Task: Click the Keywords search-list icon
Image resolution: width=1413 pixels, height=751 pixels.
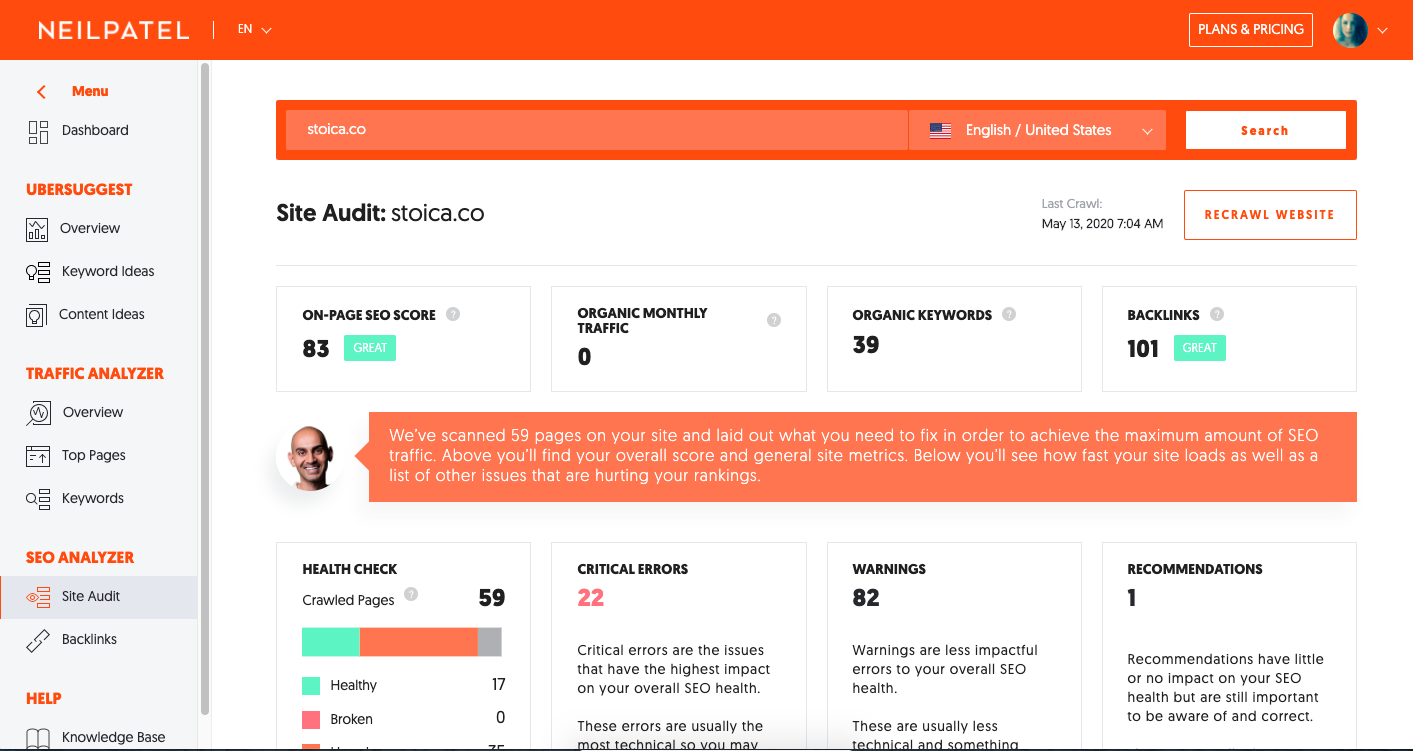Action: pyautogui.click(x=38, y=499)
